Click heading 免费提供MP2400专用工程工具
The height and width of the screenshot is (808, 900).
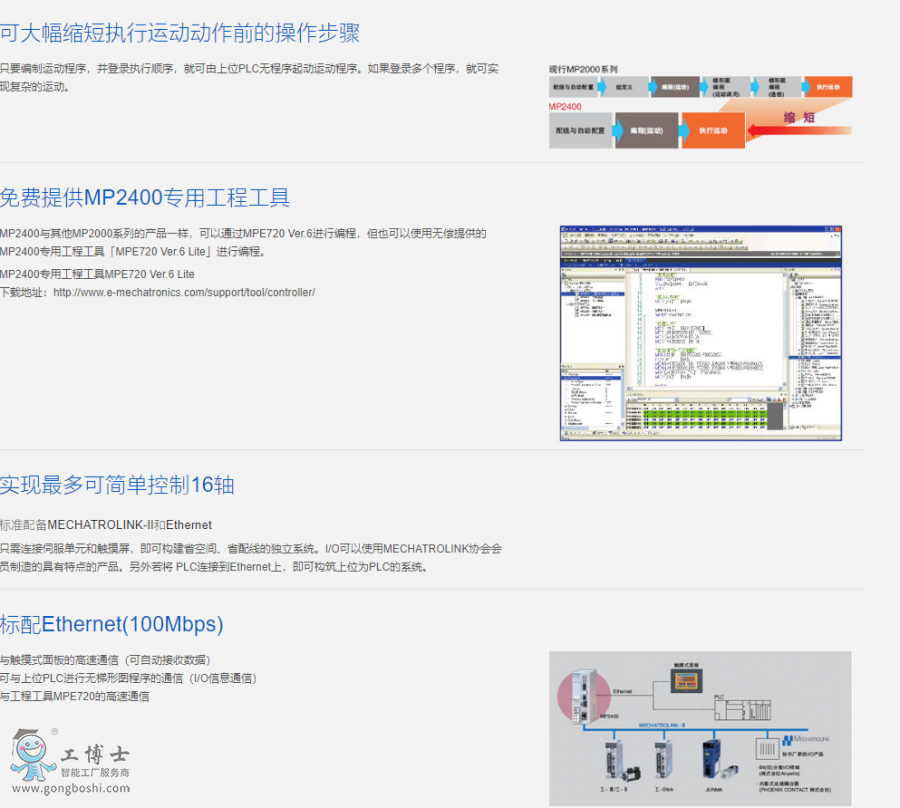point(145,197)
